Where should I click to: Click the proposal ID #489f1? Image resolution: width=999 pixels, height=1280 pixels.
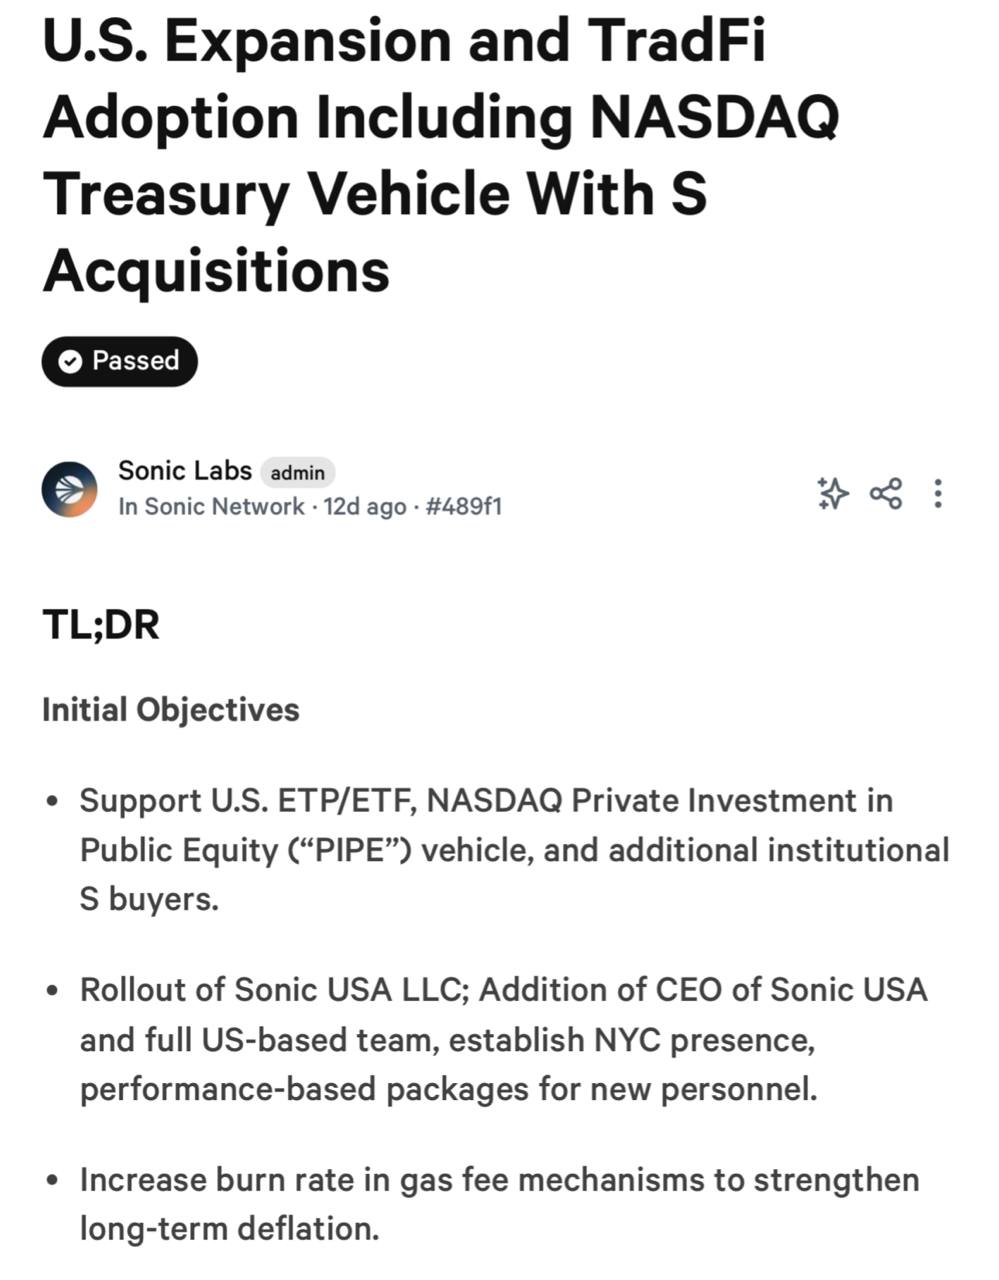pyautogui.click(x=463, y=506)
